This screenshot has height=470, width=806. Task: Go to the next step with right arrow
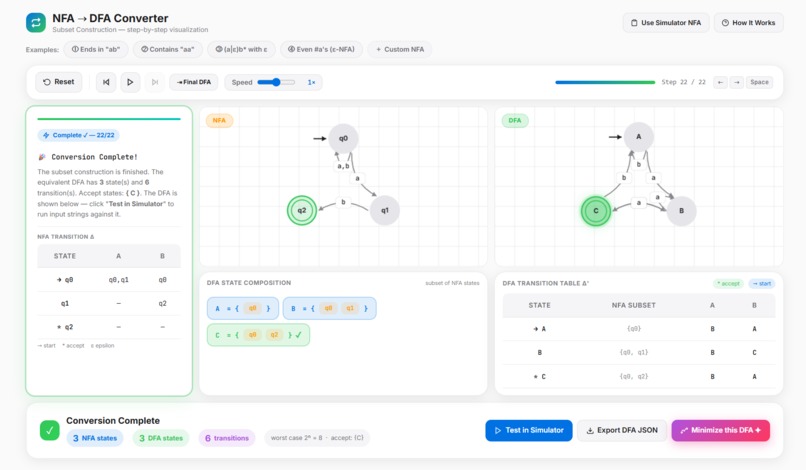click(737, 82)
